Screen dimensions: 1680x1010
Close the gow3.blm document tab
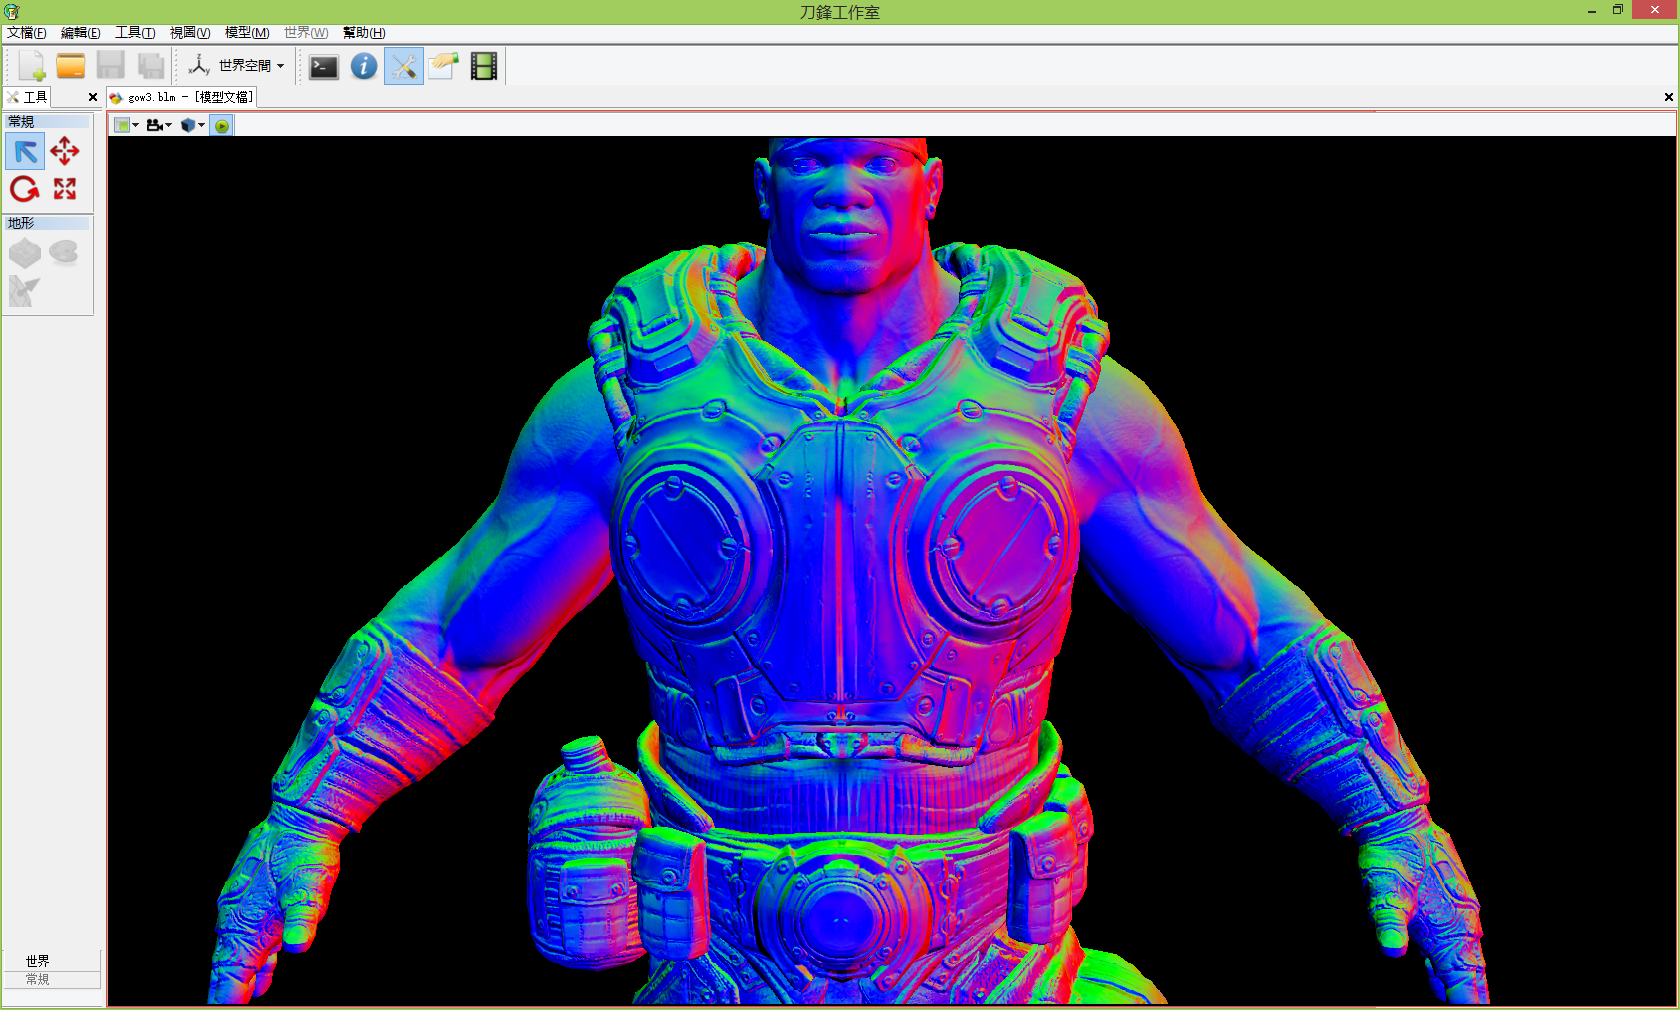(1668, 97)
